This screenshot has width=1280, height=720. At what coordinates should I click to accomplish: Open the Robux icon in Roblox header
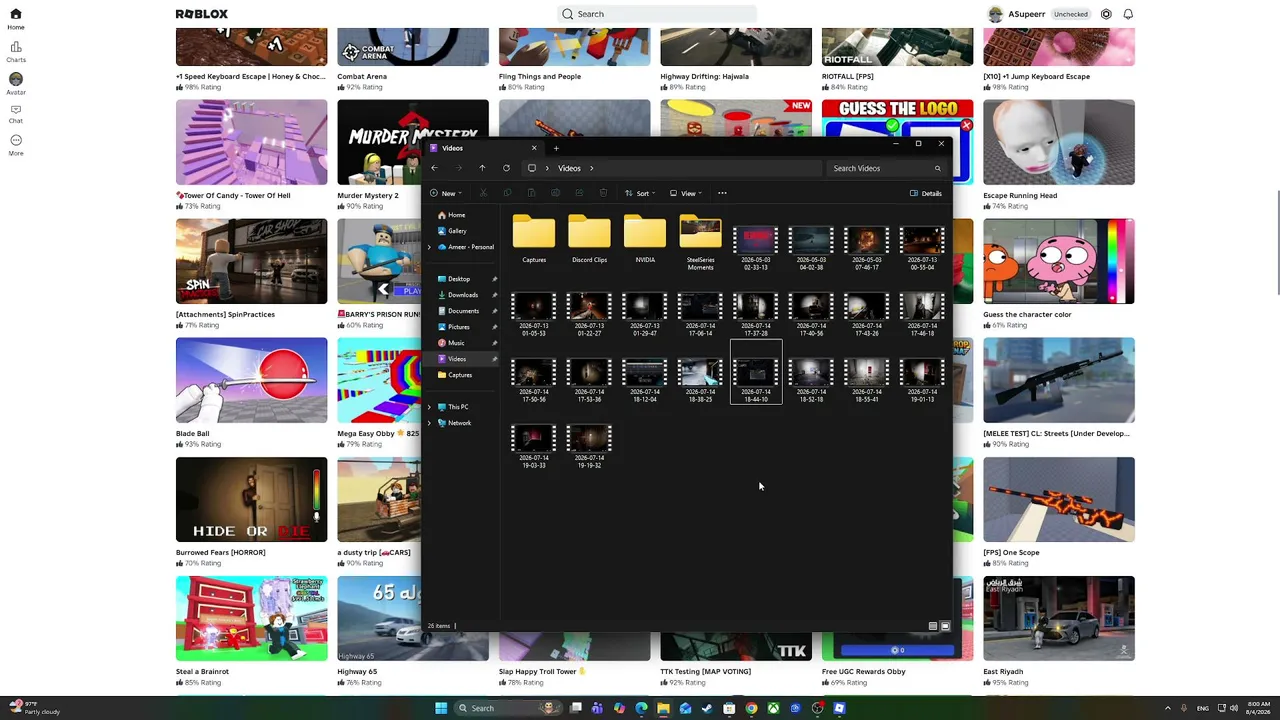(x=1106, y=14)
